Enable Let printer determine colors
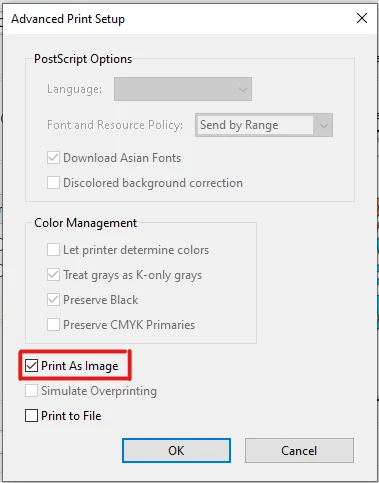 coord(53,250)
